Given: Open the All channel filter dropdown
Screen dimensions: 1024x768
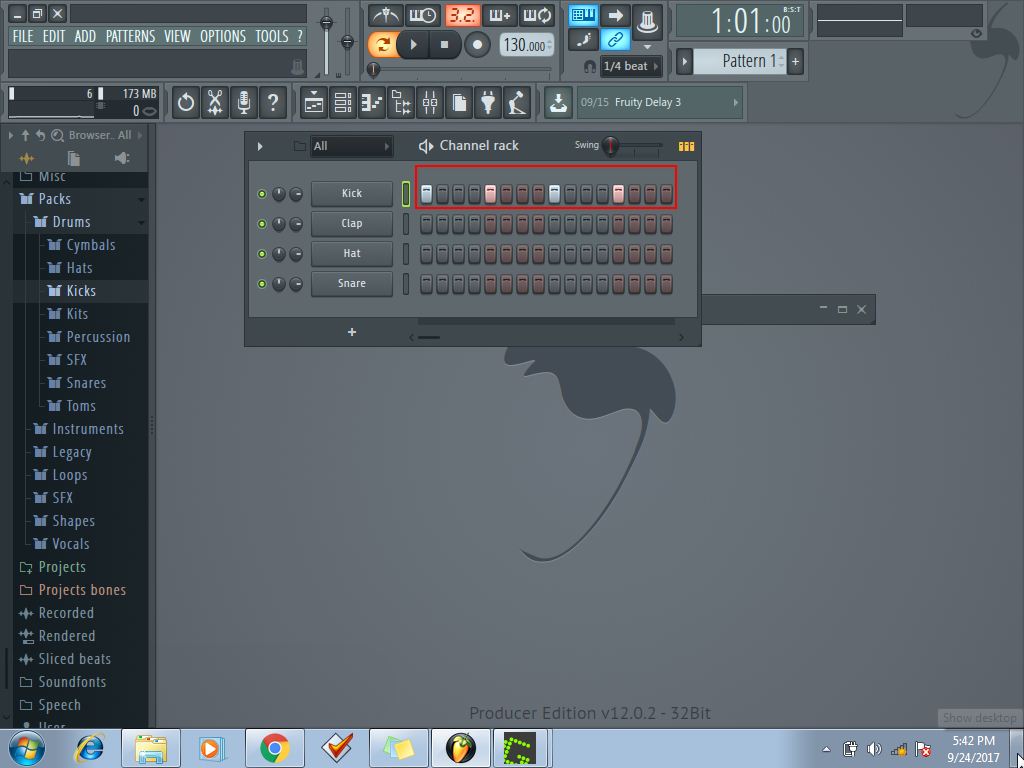Looking at the screenshot, I should click(x=350, y=146).
